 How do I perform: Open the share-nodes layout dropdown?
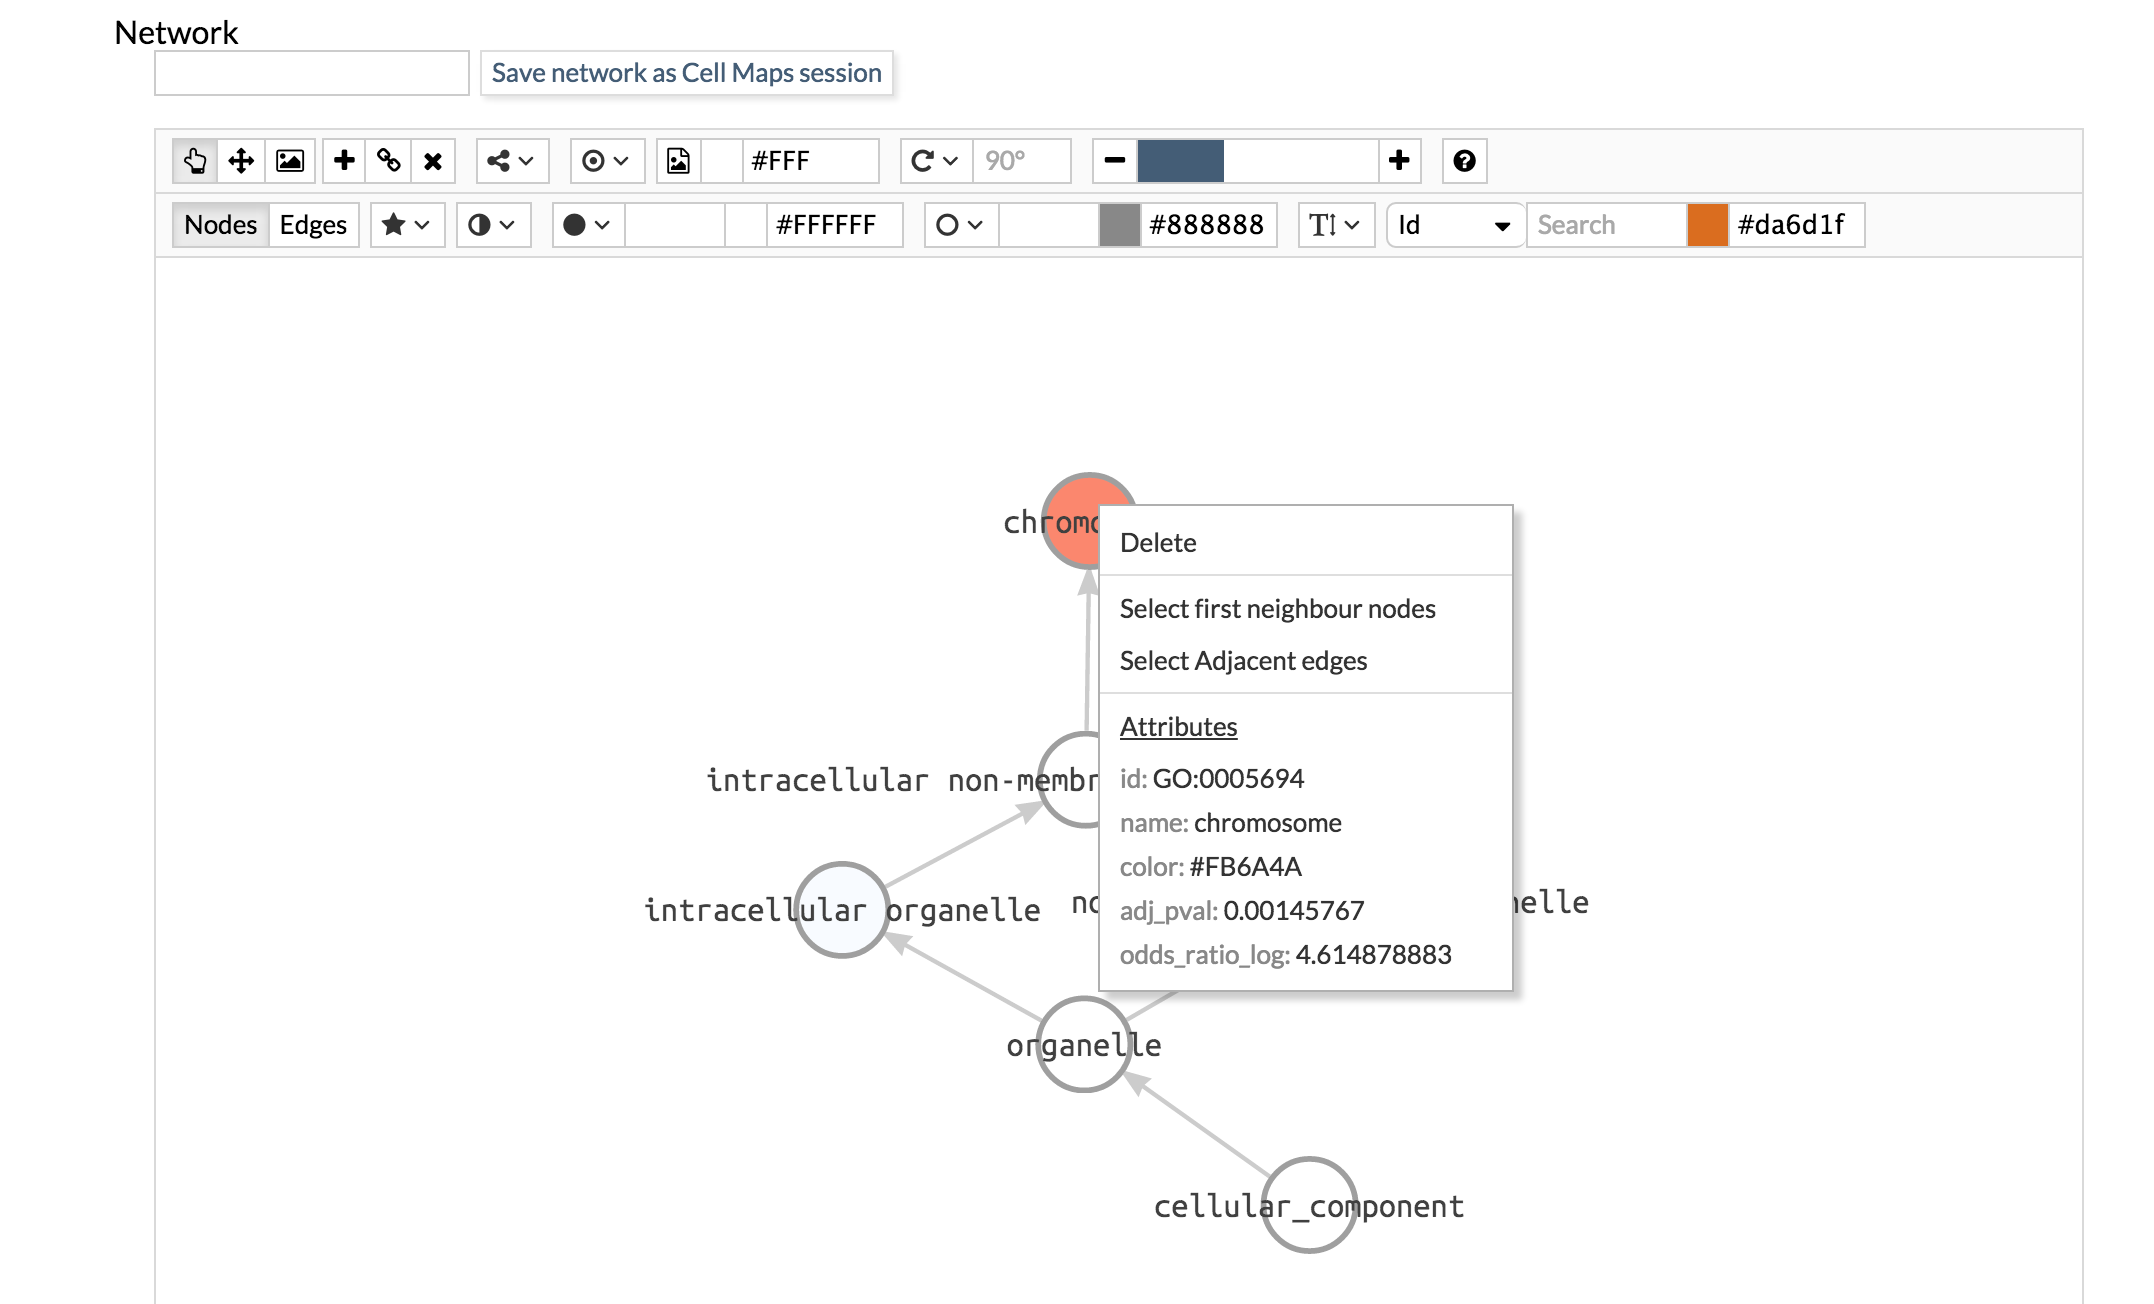click(512, 161)
